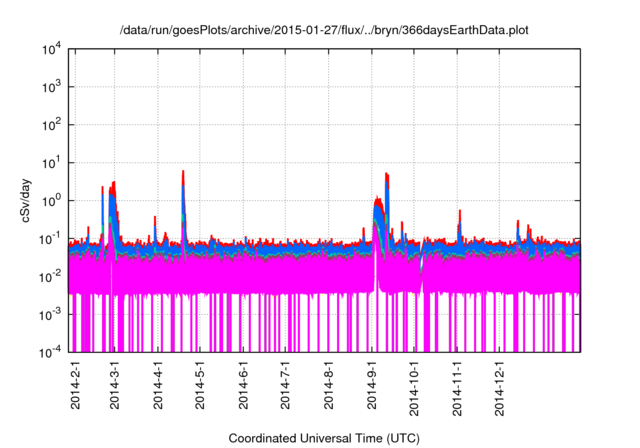Click the 10^0 y-axis tick label

tap(50, 200)
